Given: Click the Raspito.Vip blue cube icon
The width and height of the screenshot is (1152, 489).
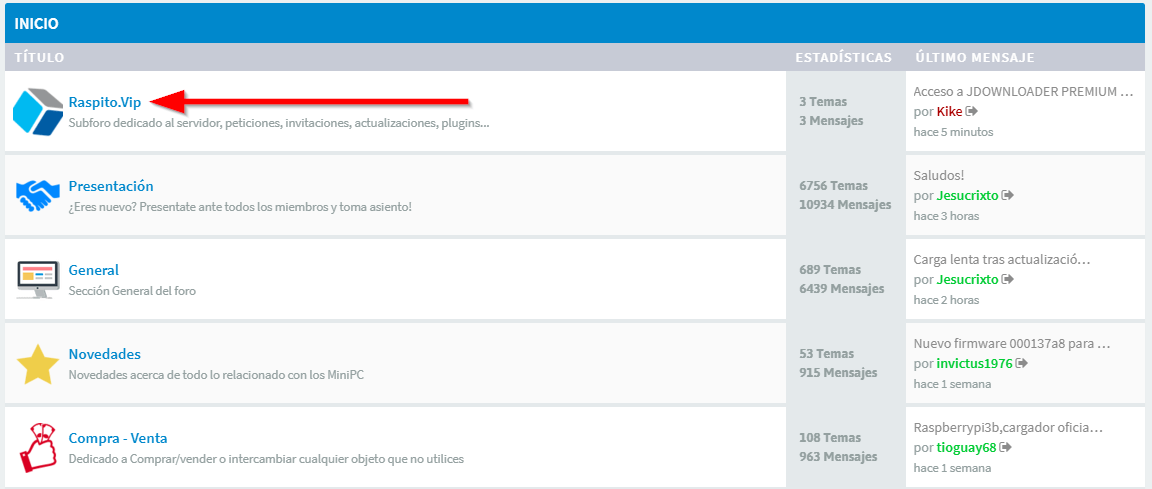Looking at the screenshot, I should [x=38, y=111].
